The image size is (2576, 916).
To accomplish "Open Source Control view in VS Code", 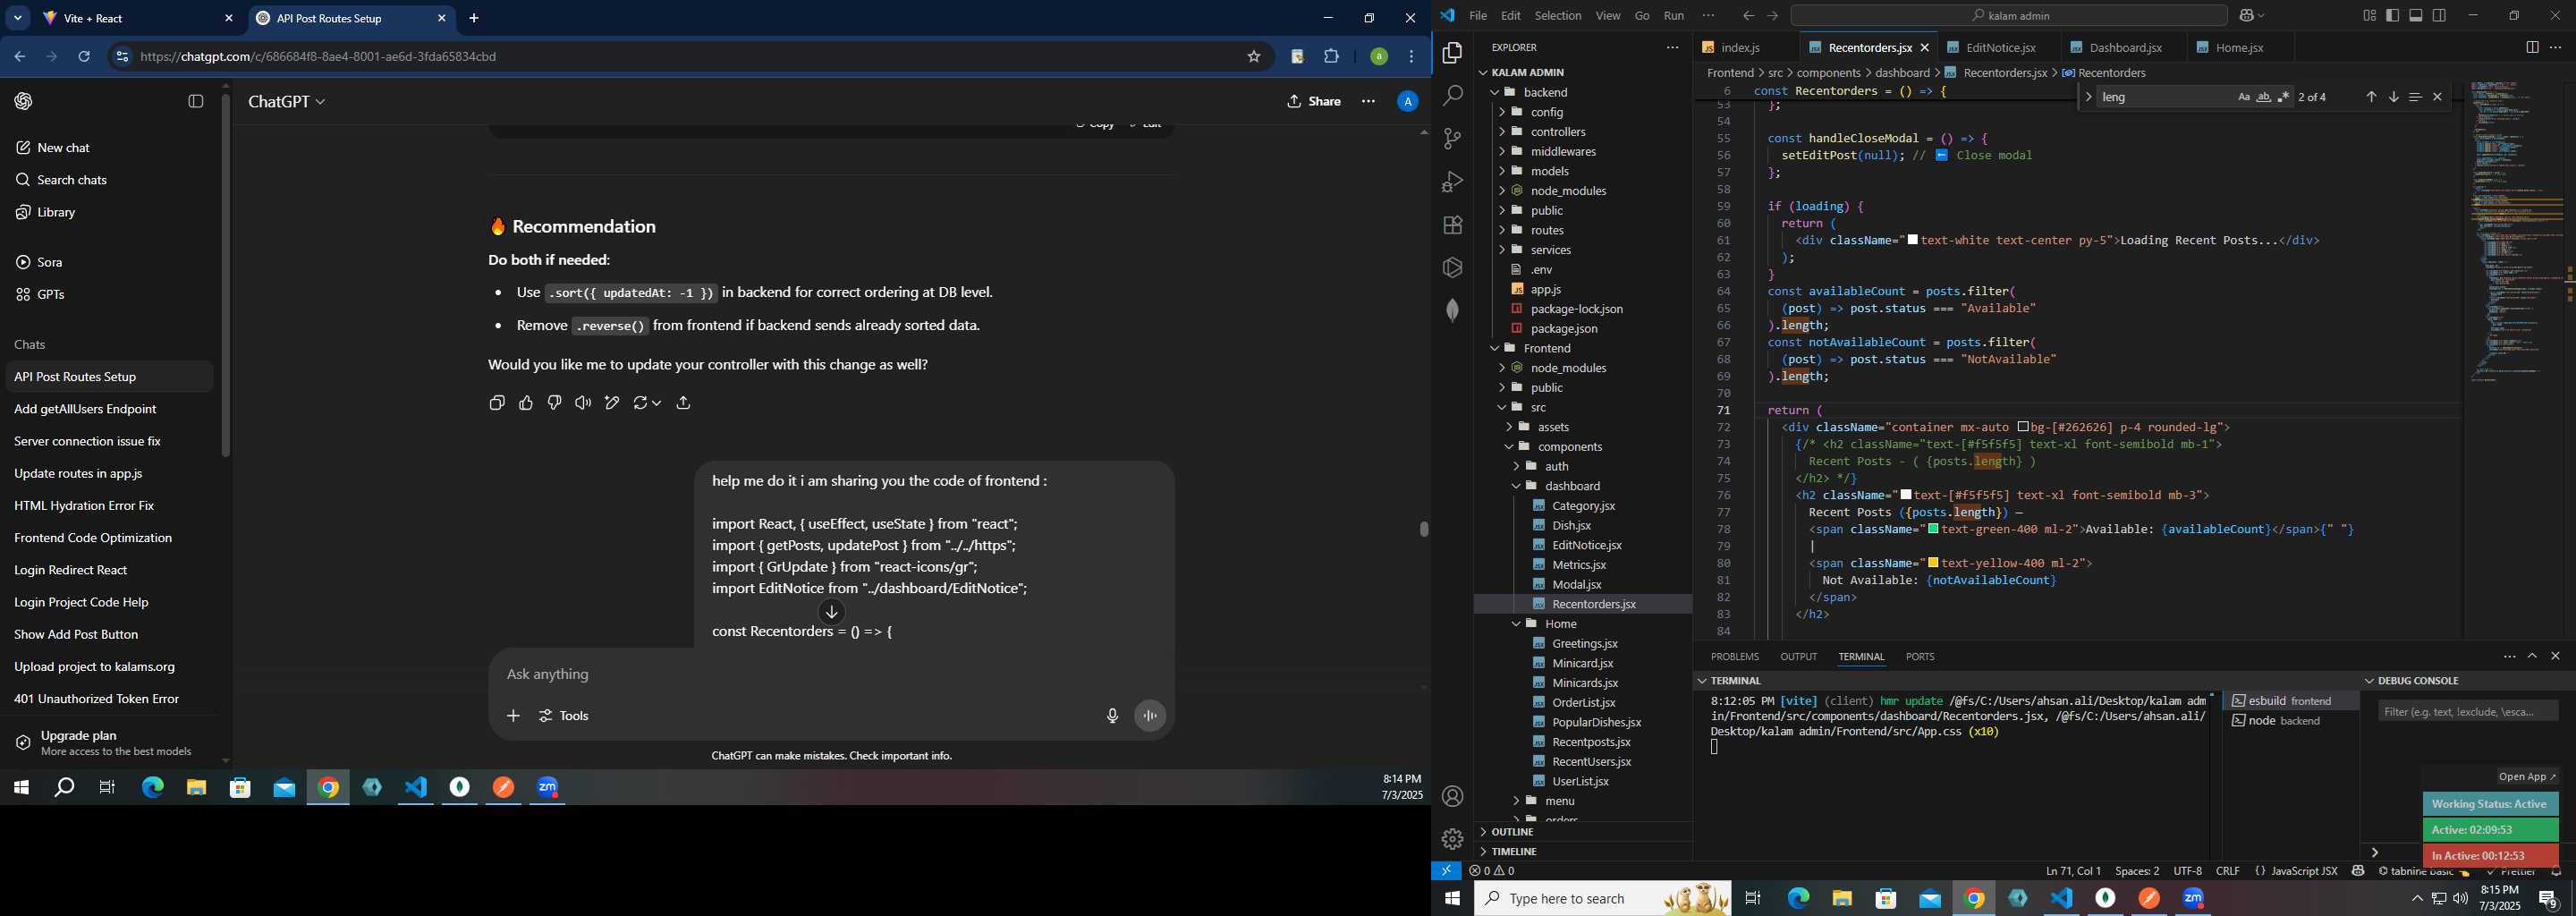I will [x=1452, y=139].
